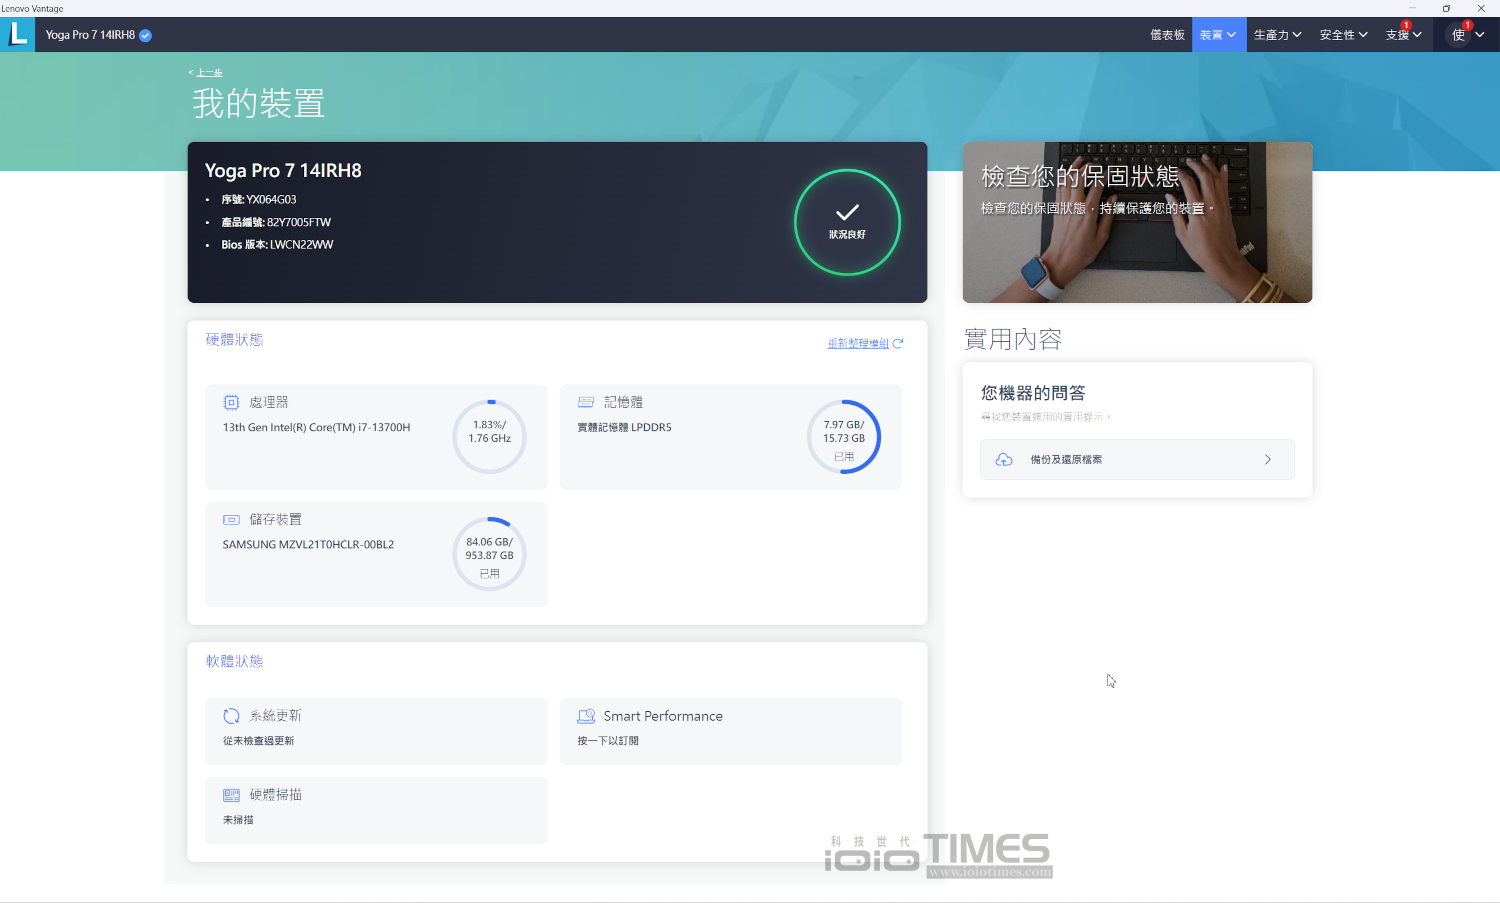Click the cloud backup icon

tap(1004, 460)
